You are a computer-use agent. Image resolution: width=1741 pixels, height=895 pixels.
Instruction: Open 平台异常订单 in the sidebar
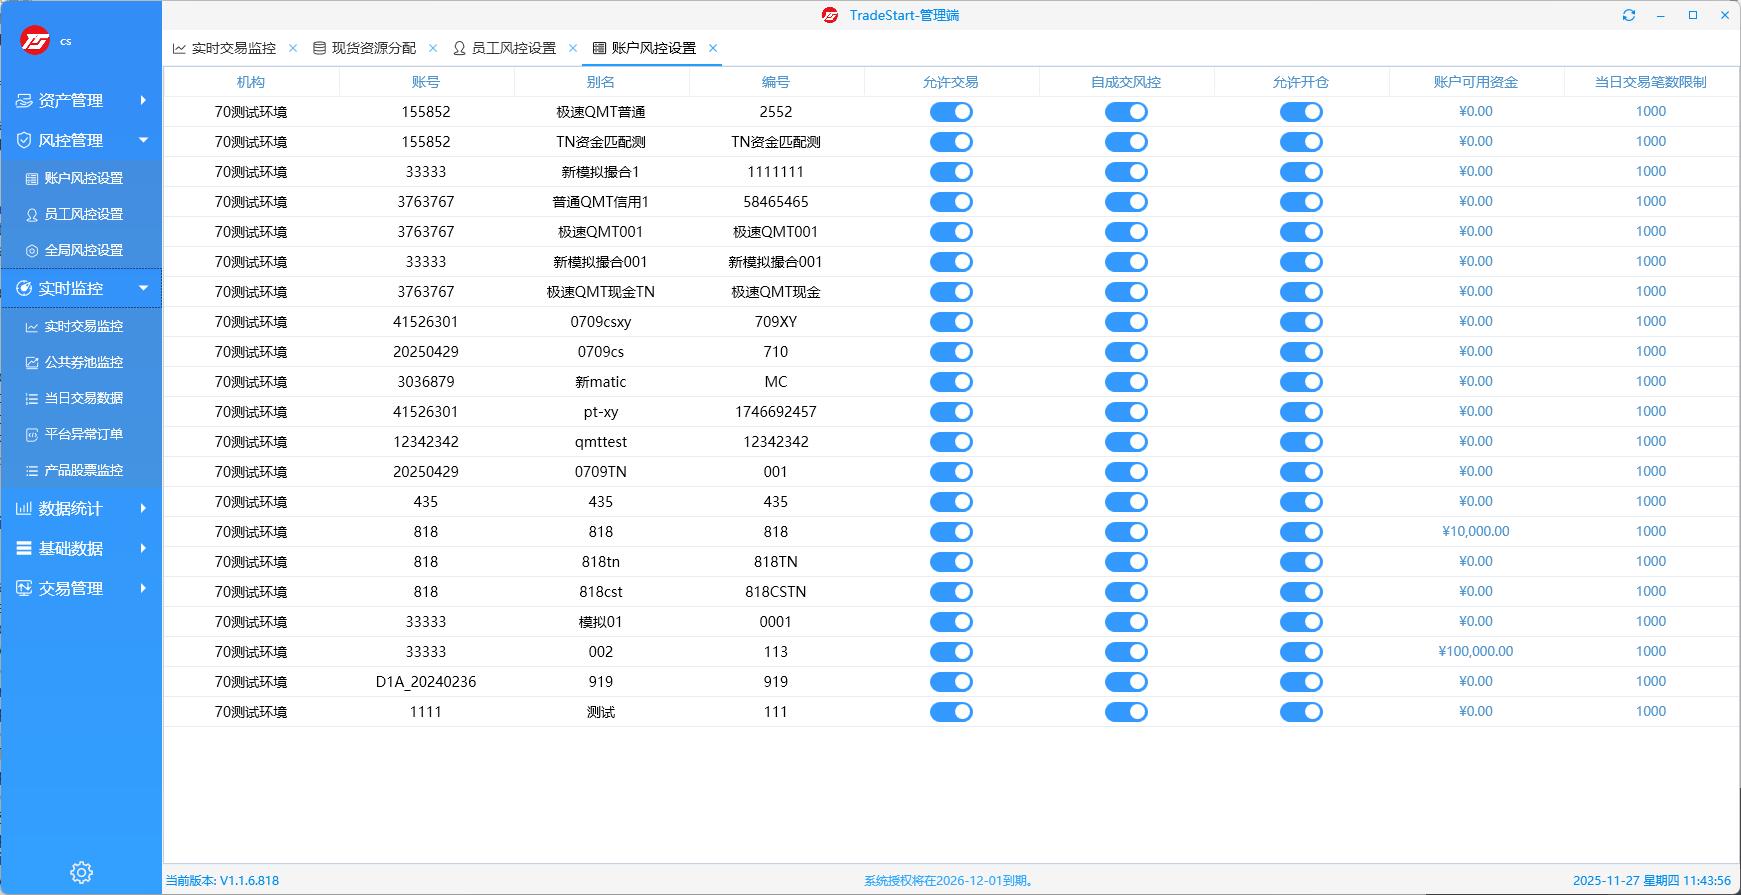click(x=83, y=434)
